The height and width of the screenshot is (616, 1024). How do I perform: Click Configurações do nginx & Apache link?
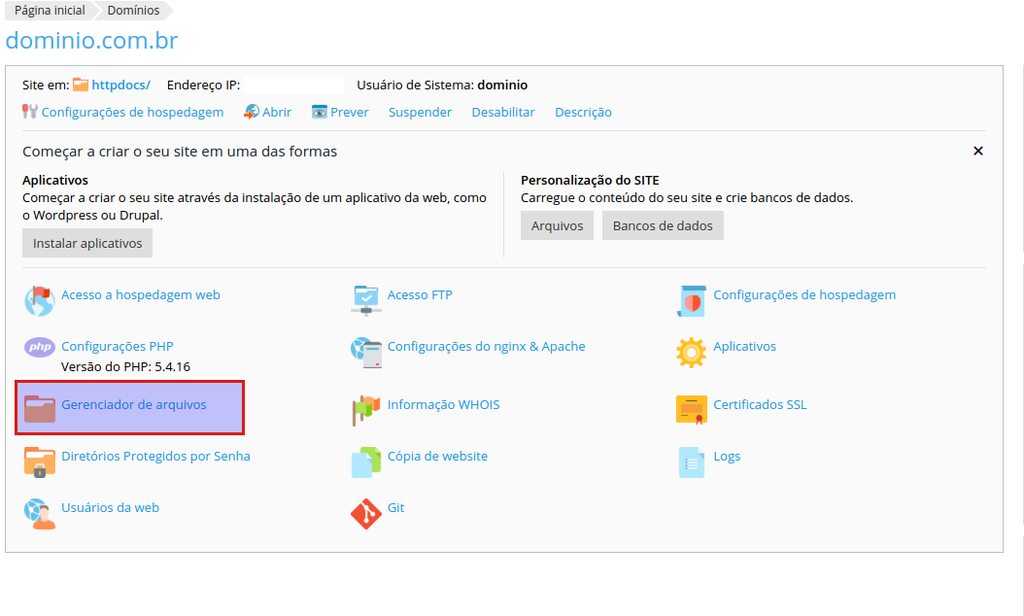[486, 346]
